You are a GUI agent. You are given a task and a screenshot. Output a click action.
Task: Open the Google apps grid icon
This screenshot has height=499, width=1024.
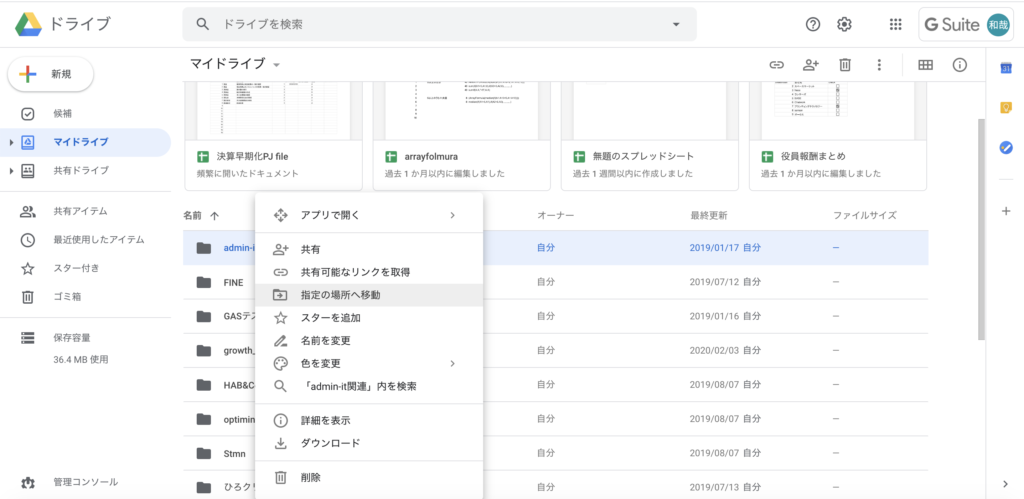tap(896, 25)
